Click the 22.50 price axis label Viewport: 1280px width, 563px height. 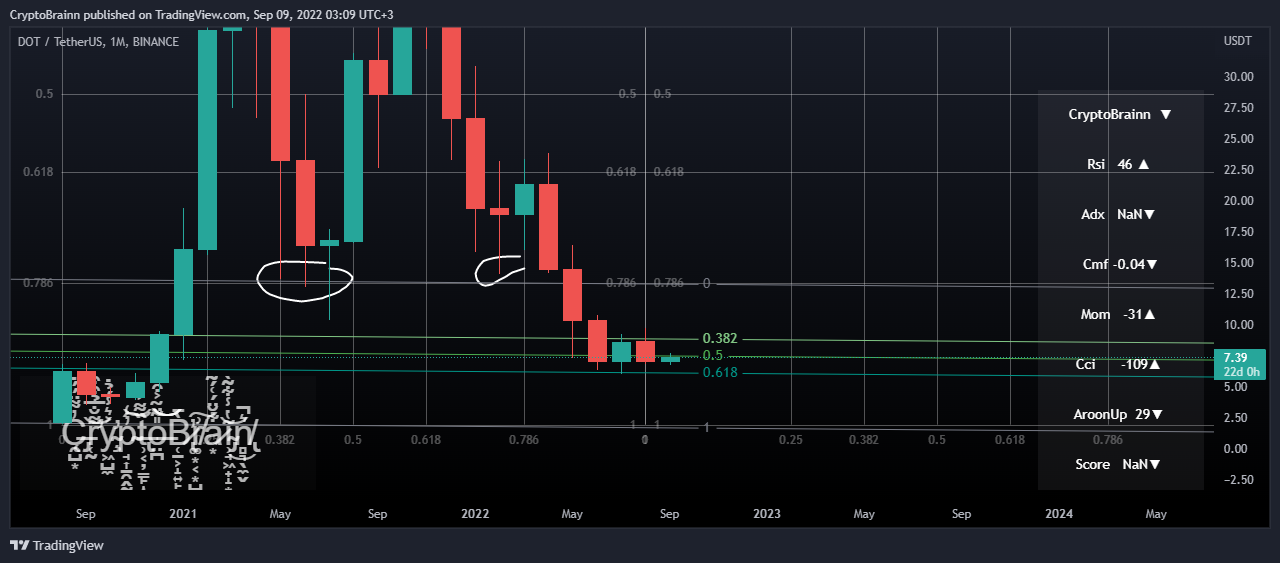1238,169
